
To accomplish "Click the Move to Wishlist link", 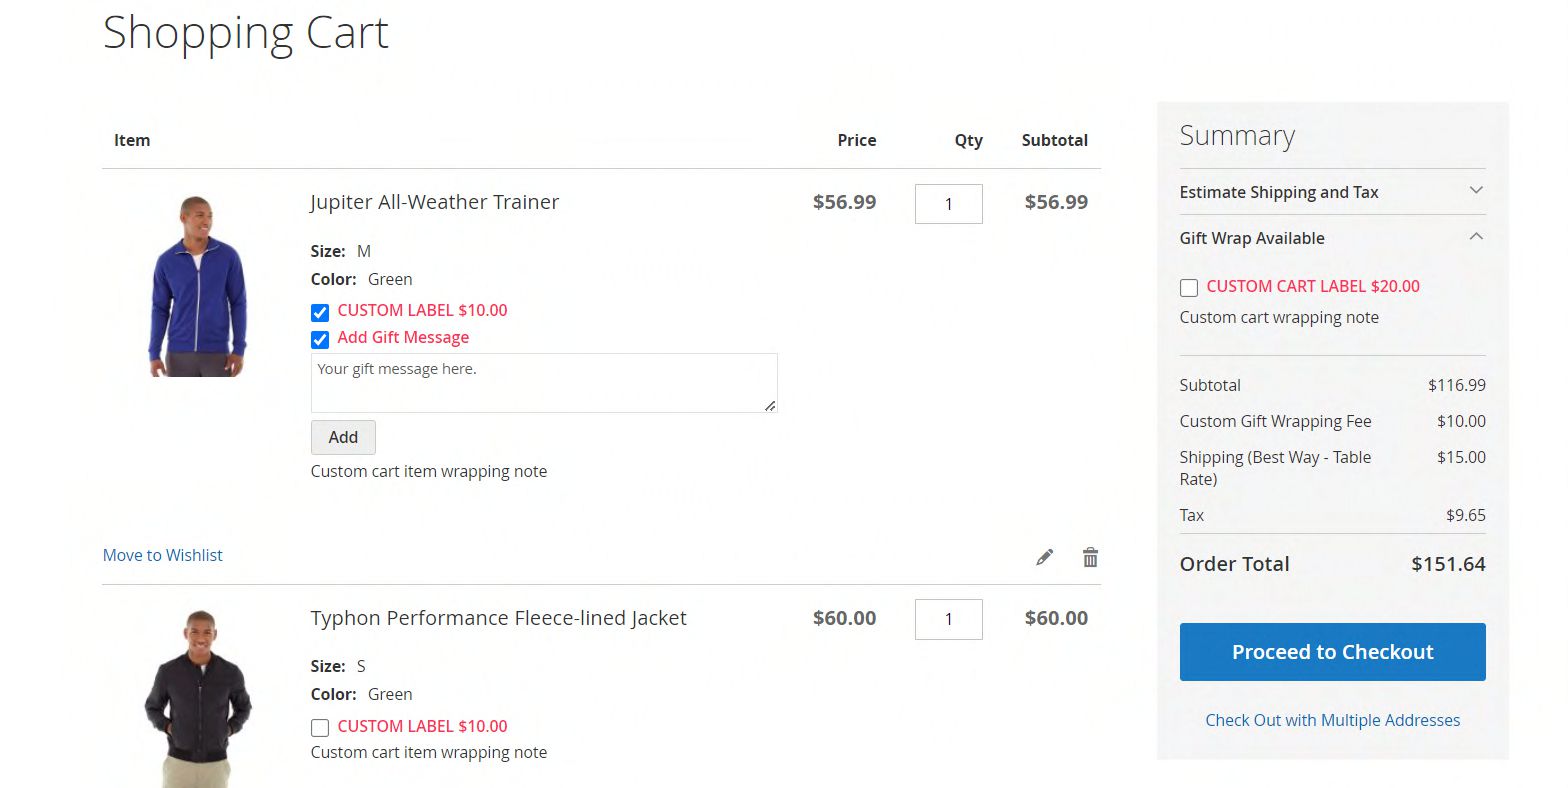I will (163, 555).
